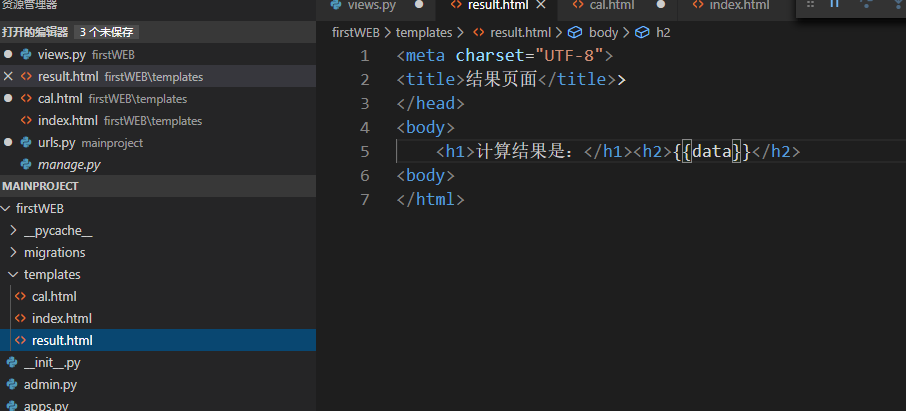Click Python icon of manage.py in open editors
This screenshot has width=906, height=411.
click(26, 164)
